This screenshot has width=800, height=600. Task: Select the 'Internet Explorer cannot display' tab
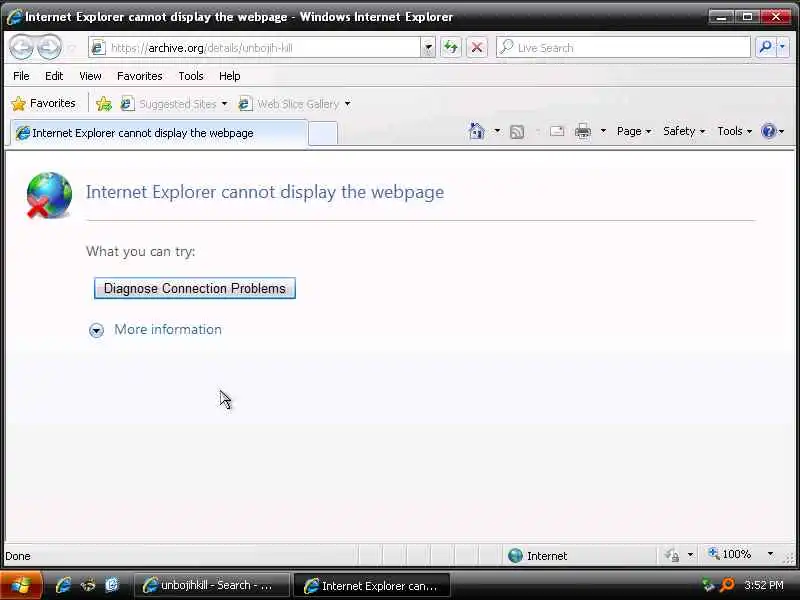pyautogui.click(x=159, y=133)
